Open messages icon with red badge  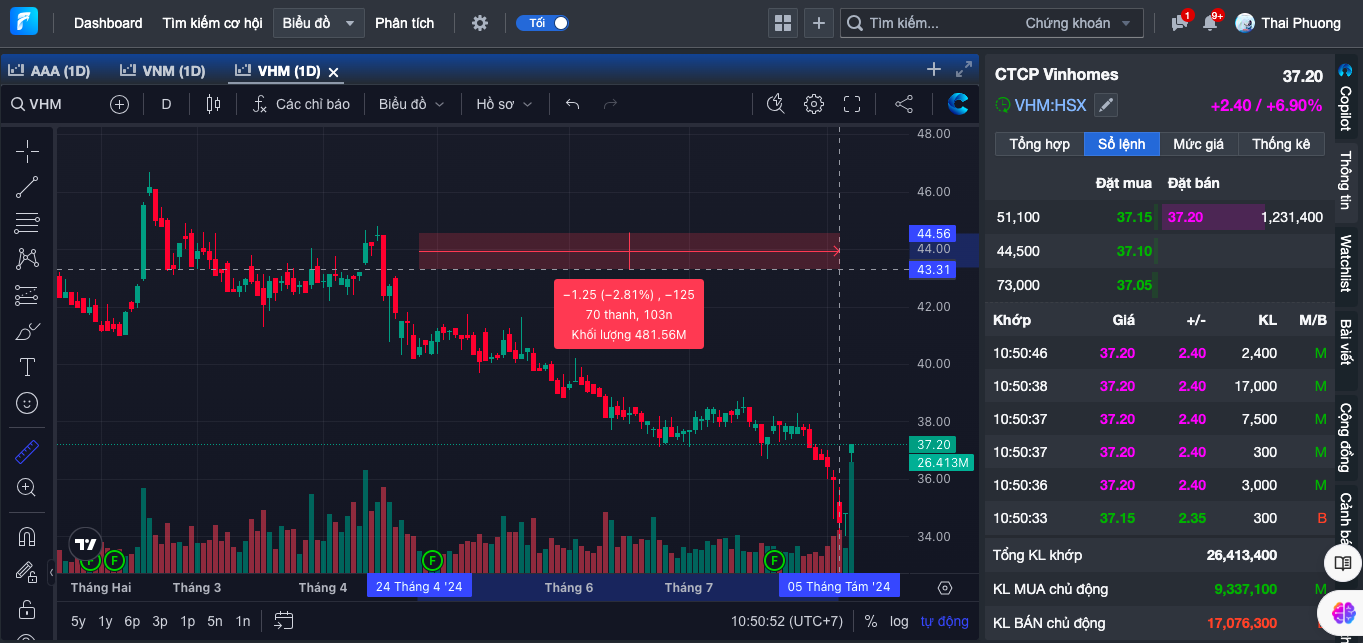pyautogui.click(x=1181, y=22)
